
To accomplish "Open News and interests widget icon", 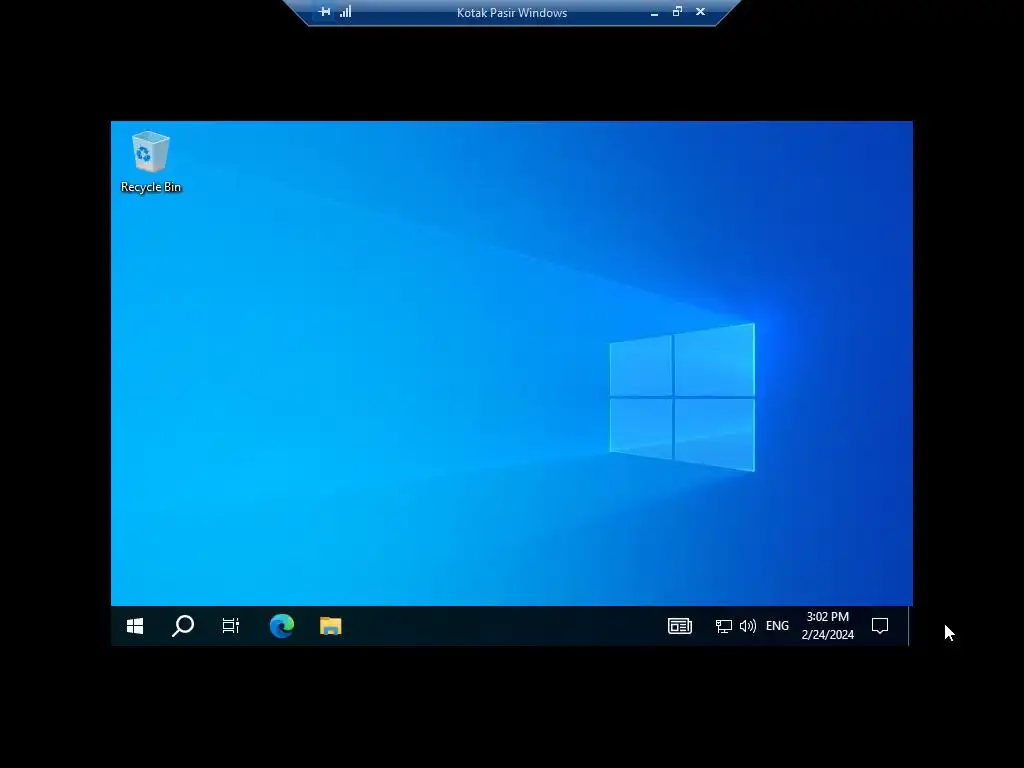I will pyautogui.click(x=680, y=626).
